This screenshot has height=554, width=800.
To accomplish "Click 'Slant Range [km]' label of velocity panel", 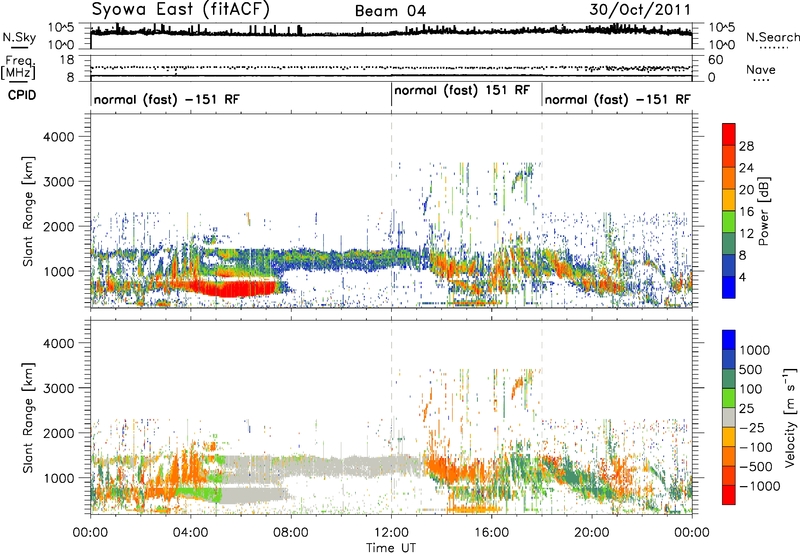I will [x=28, y=417].
